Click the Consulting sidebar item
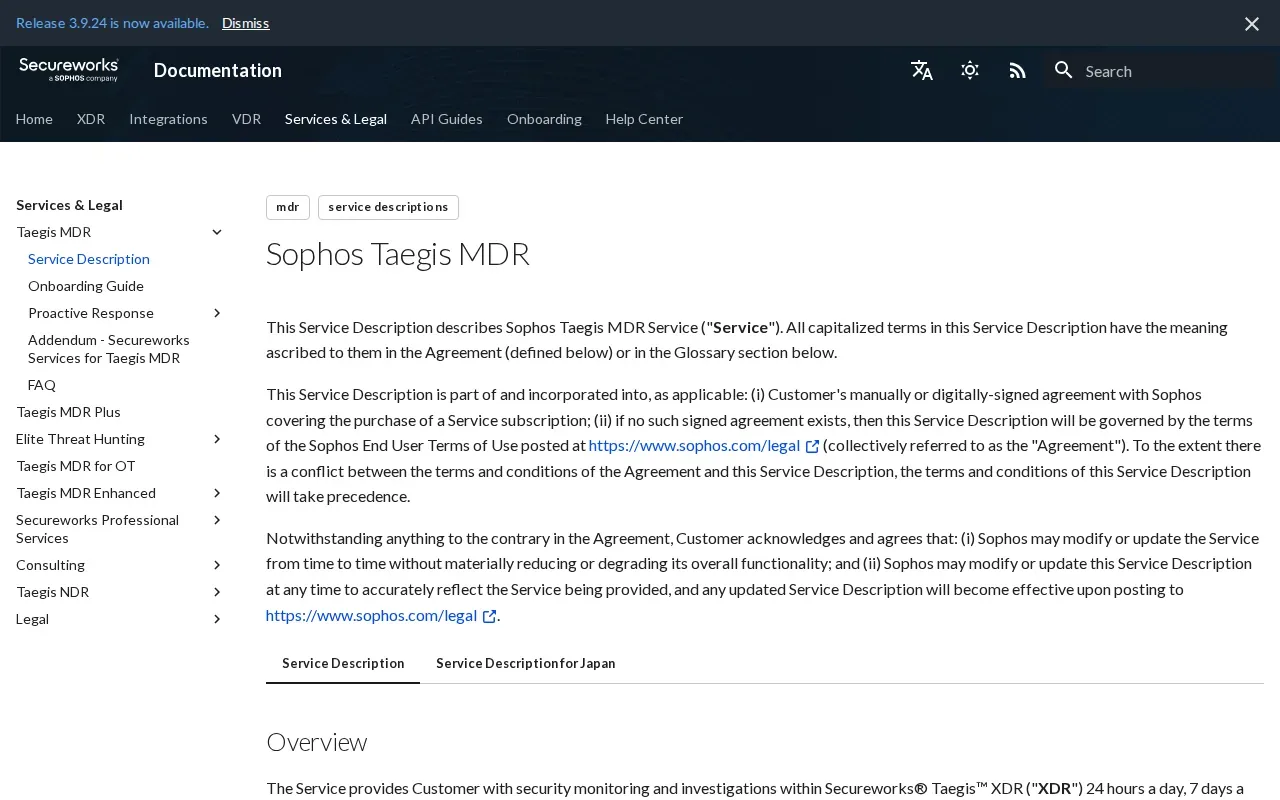 [50, 565]
